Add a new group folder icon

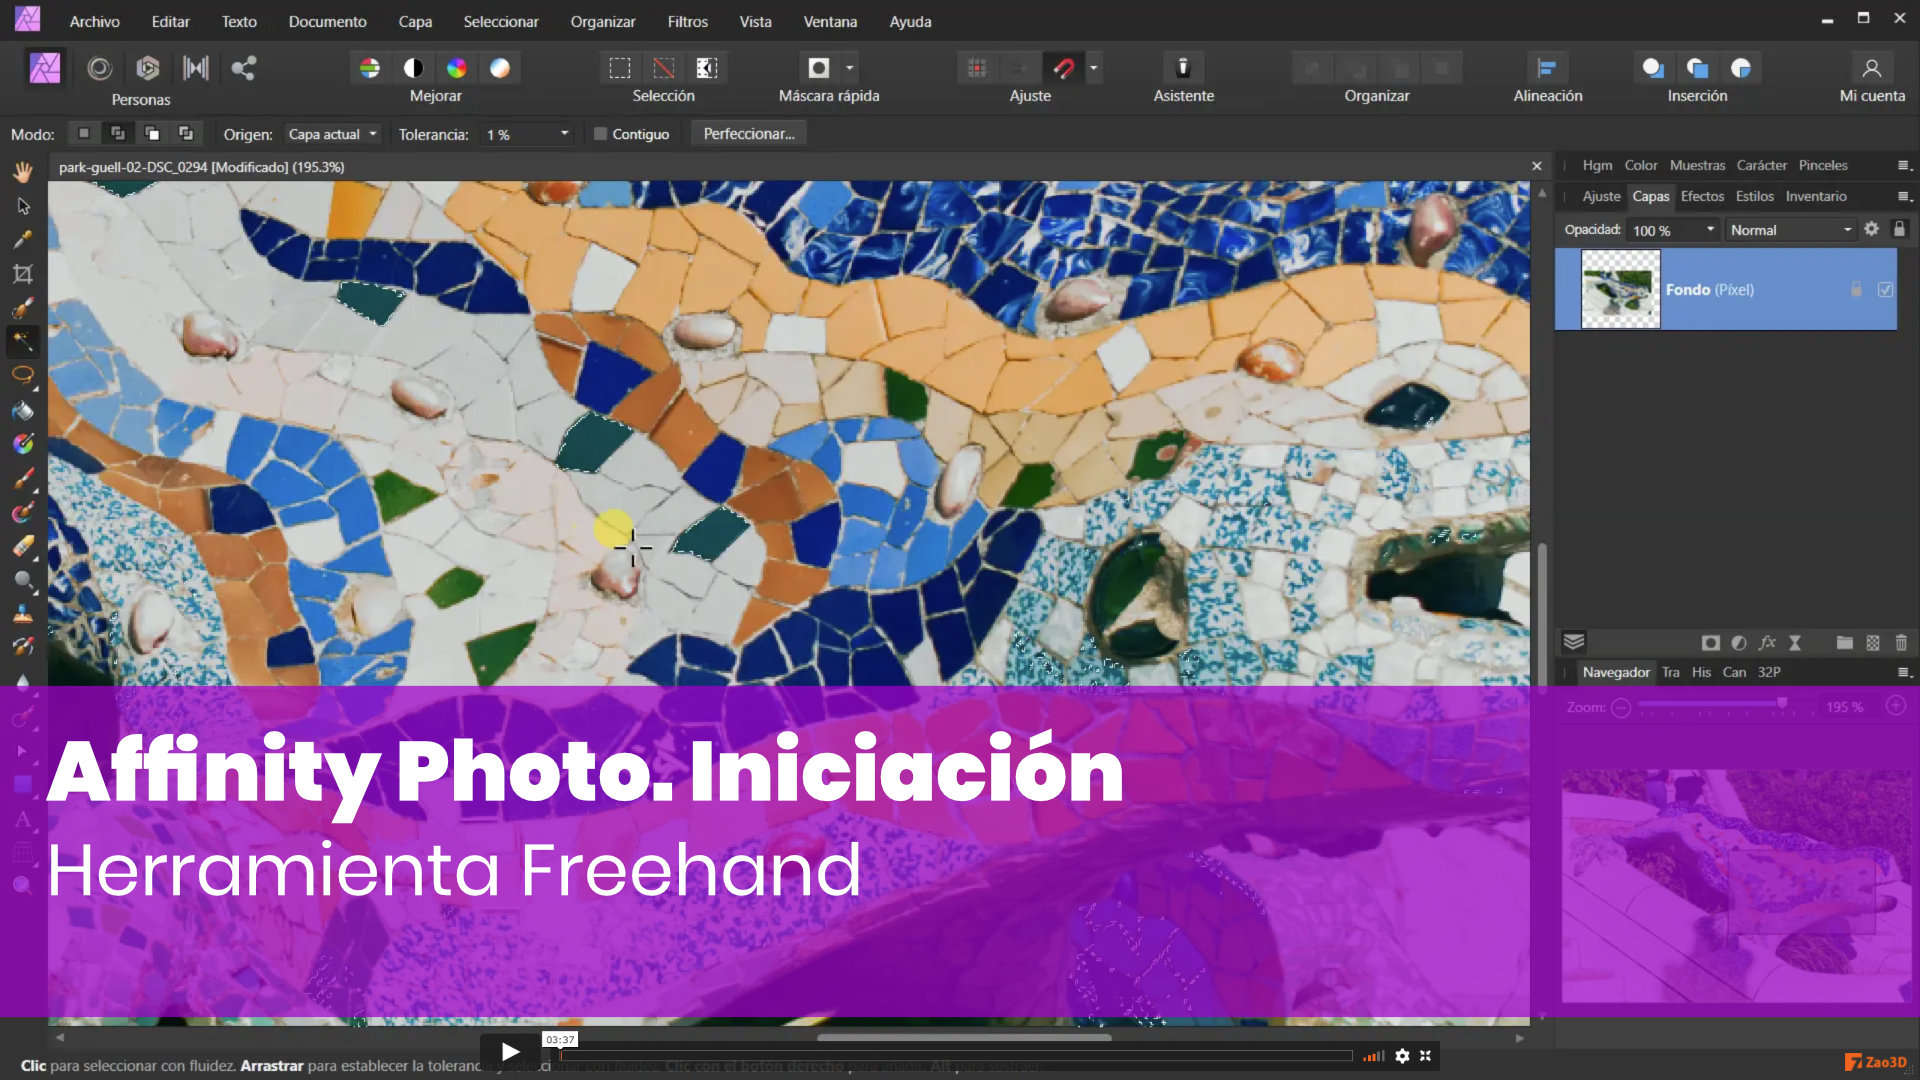click(x=1845, y=643)
